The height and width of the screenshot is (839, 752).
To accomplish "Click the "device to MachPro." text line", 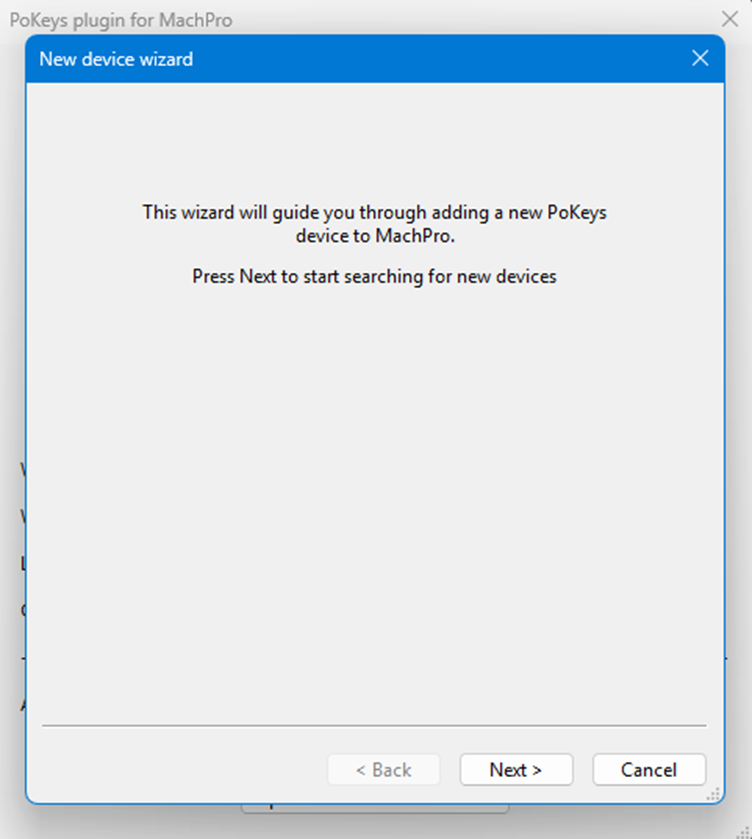I will [x=375, y=236].
